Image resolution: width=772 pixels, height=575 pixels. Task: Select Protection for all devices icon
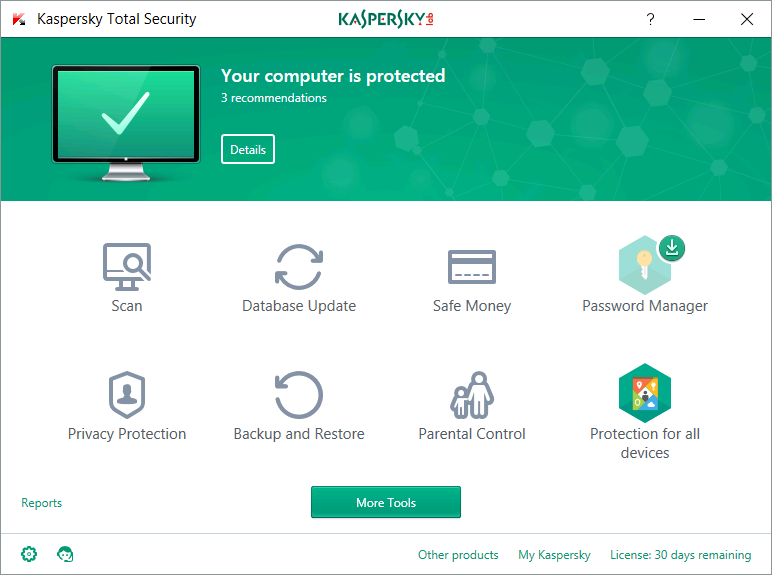pos(644,394)
